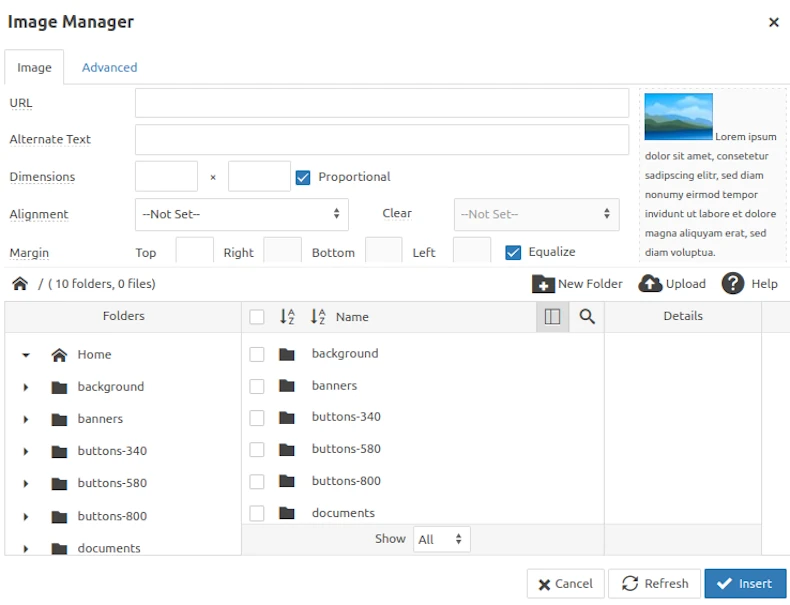Click the New Folder icon
Viewport: 790px width, 605px height.
pos(543,284)
